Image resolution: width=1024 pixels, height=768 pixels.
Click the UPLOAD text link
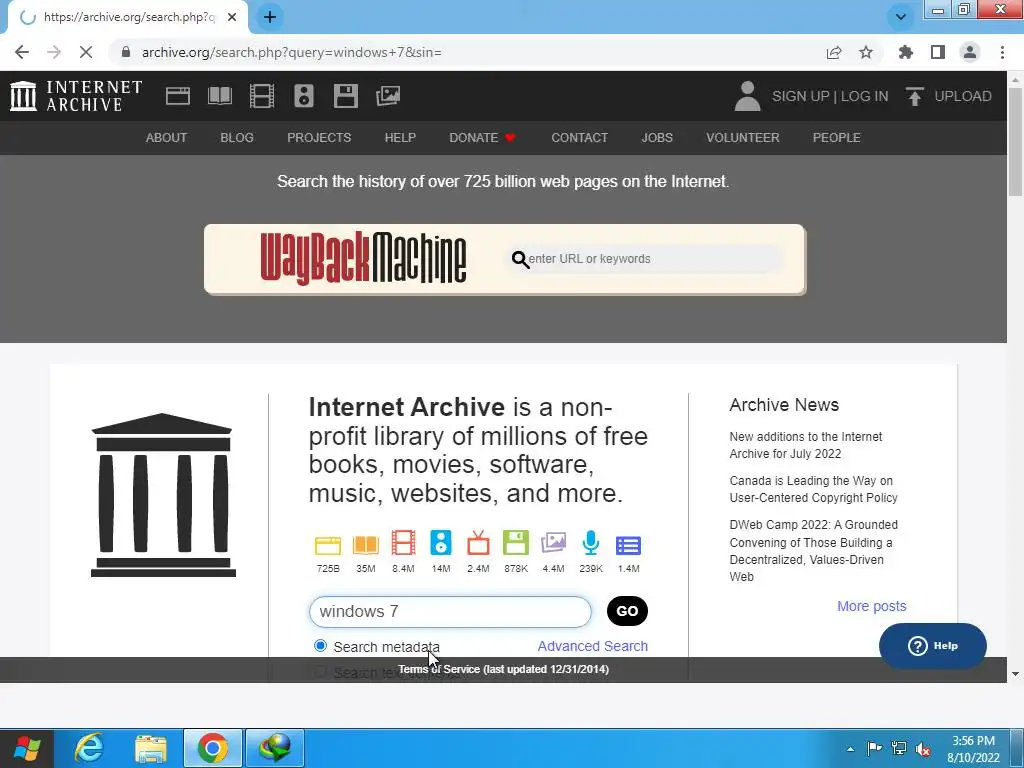pos(963,96)
